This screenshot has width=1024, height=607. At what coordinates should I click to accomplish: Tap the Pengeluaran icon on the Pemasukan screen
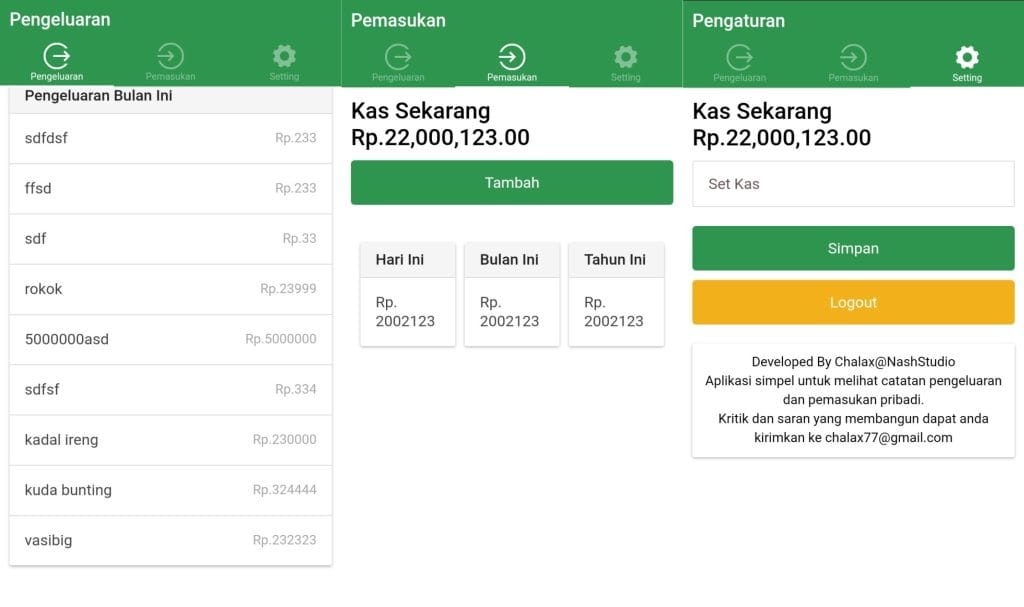[x=398, y=57]
